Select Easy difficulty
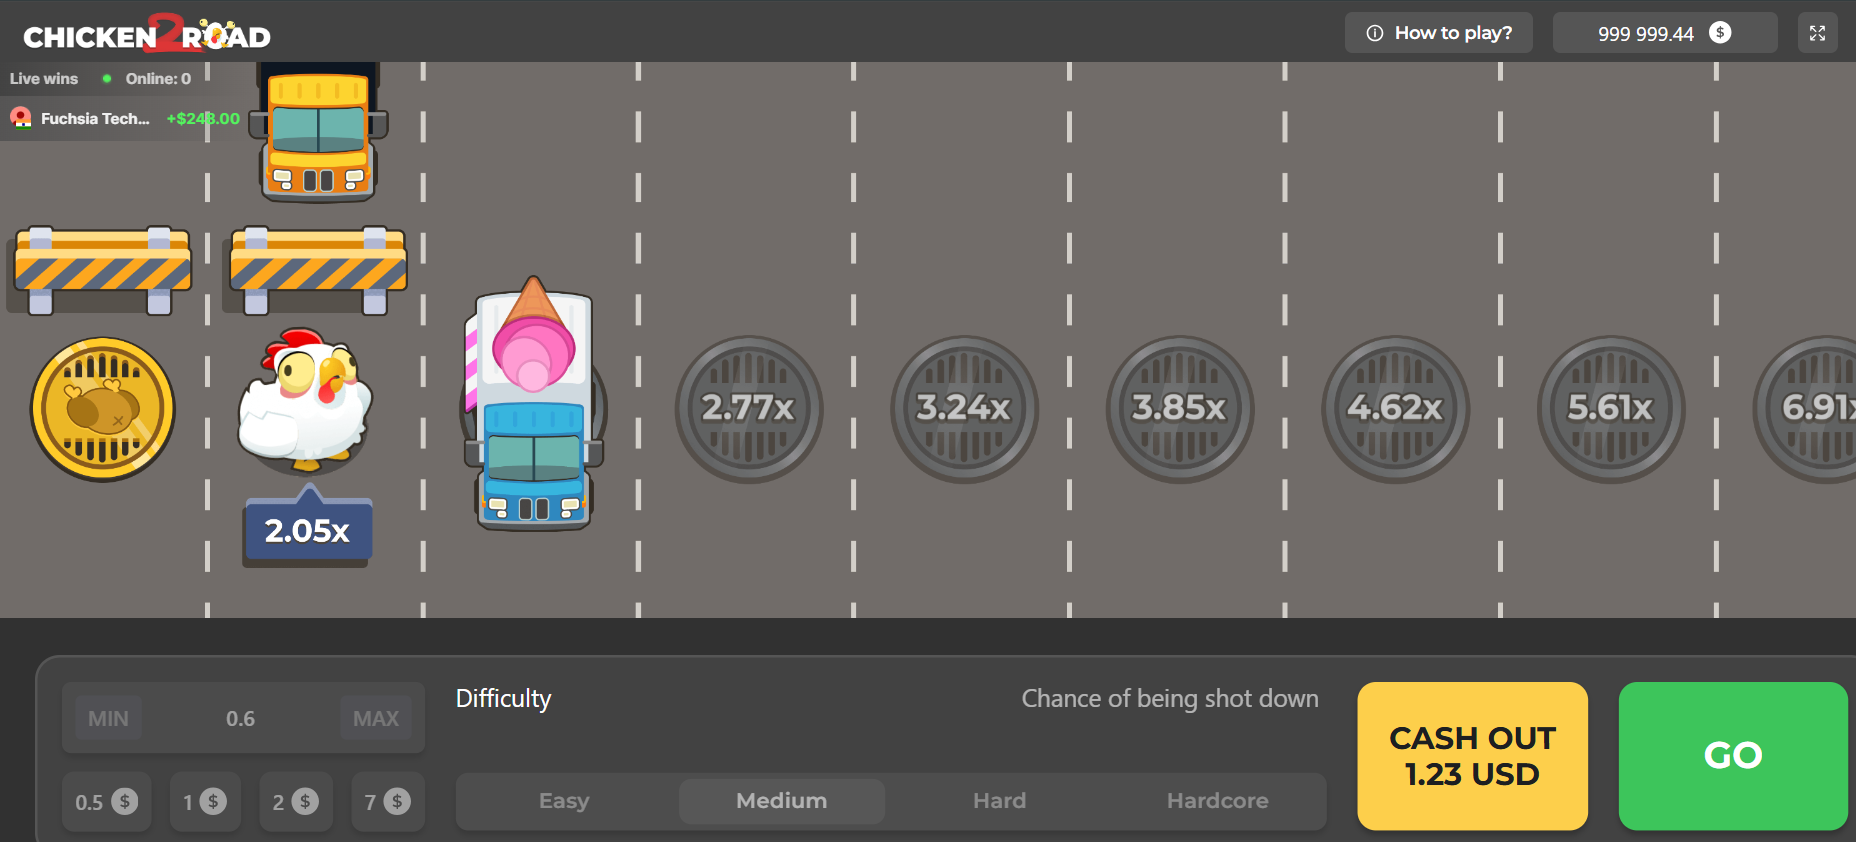 click(x=564, y=801)
